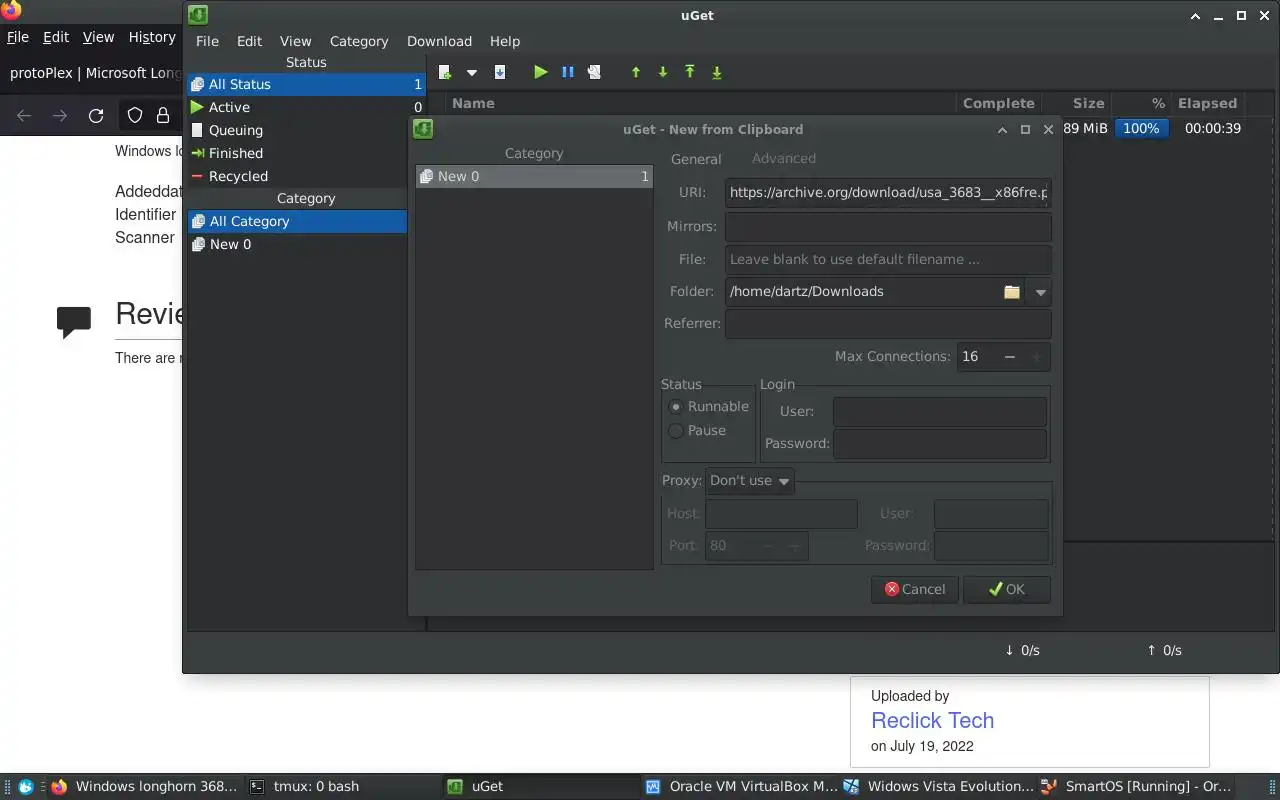
Task: Click the Cancel button in dialog
Action: [x=915, y=589]
